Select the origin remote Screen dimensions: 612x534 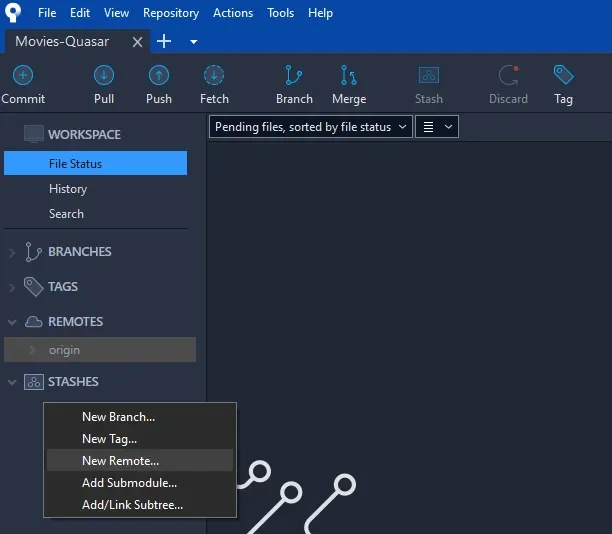click(100, 350)
